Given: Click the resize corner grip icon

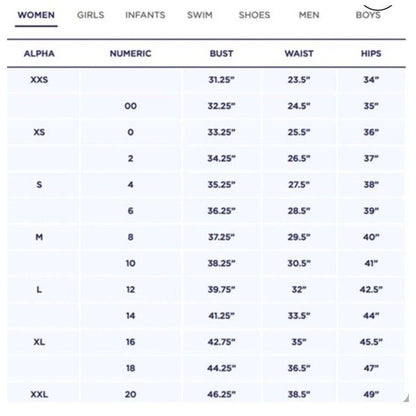Looking at the screenshot, I should tap(406, 398).
